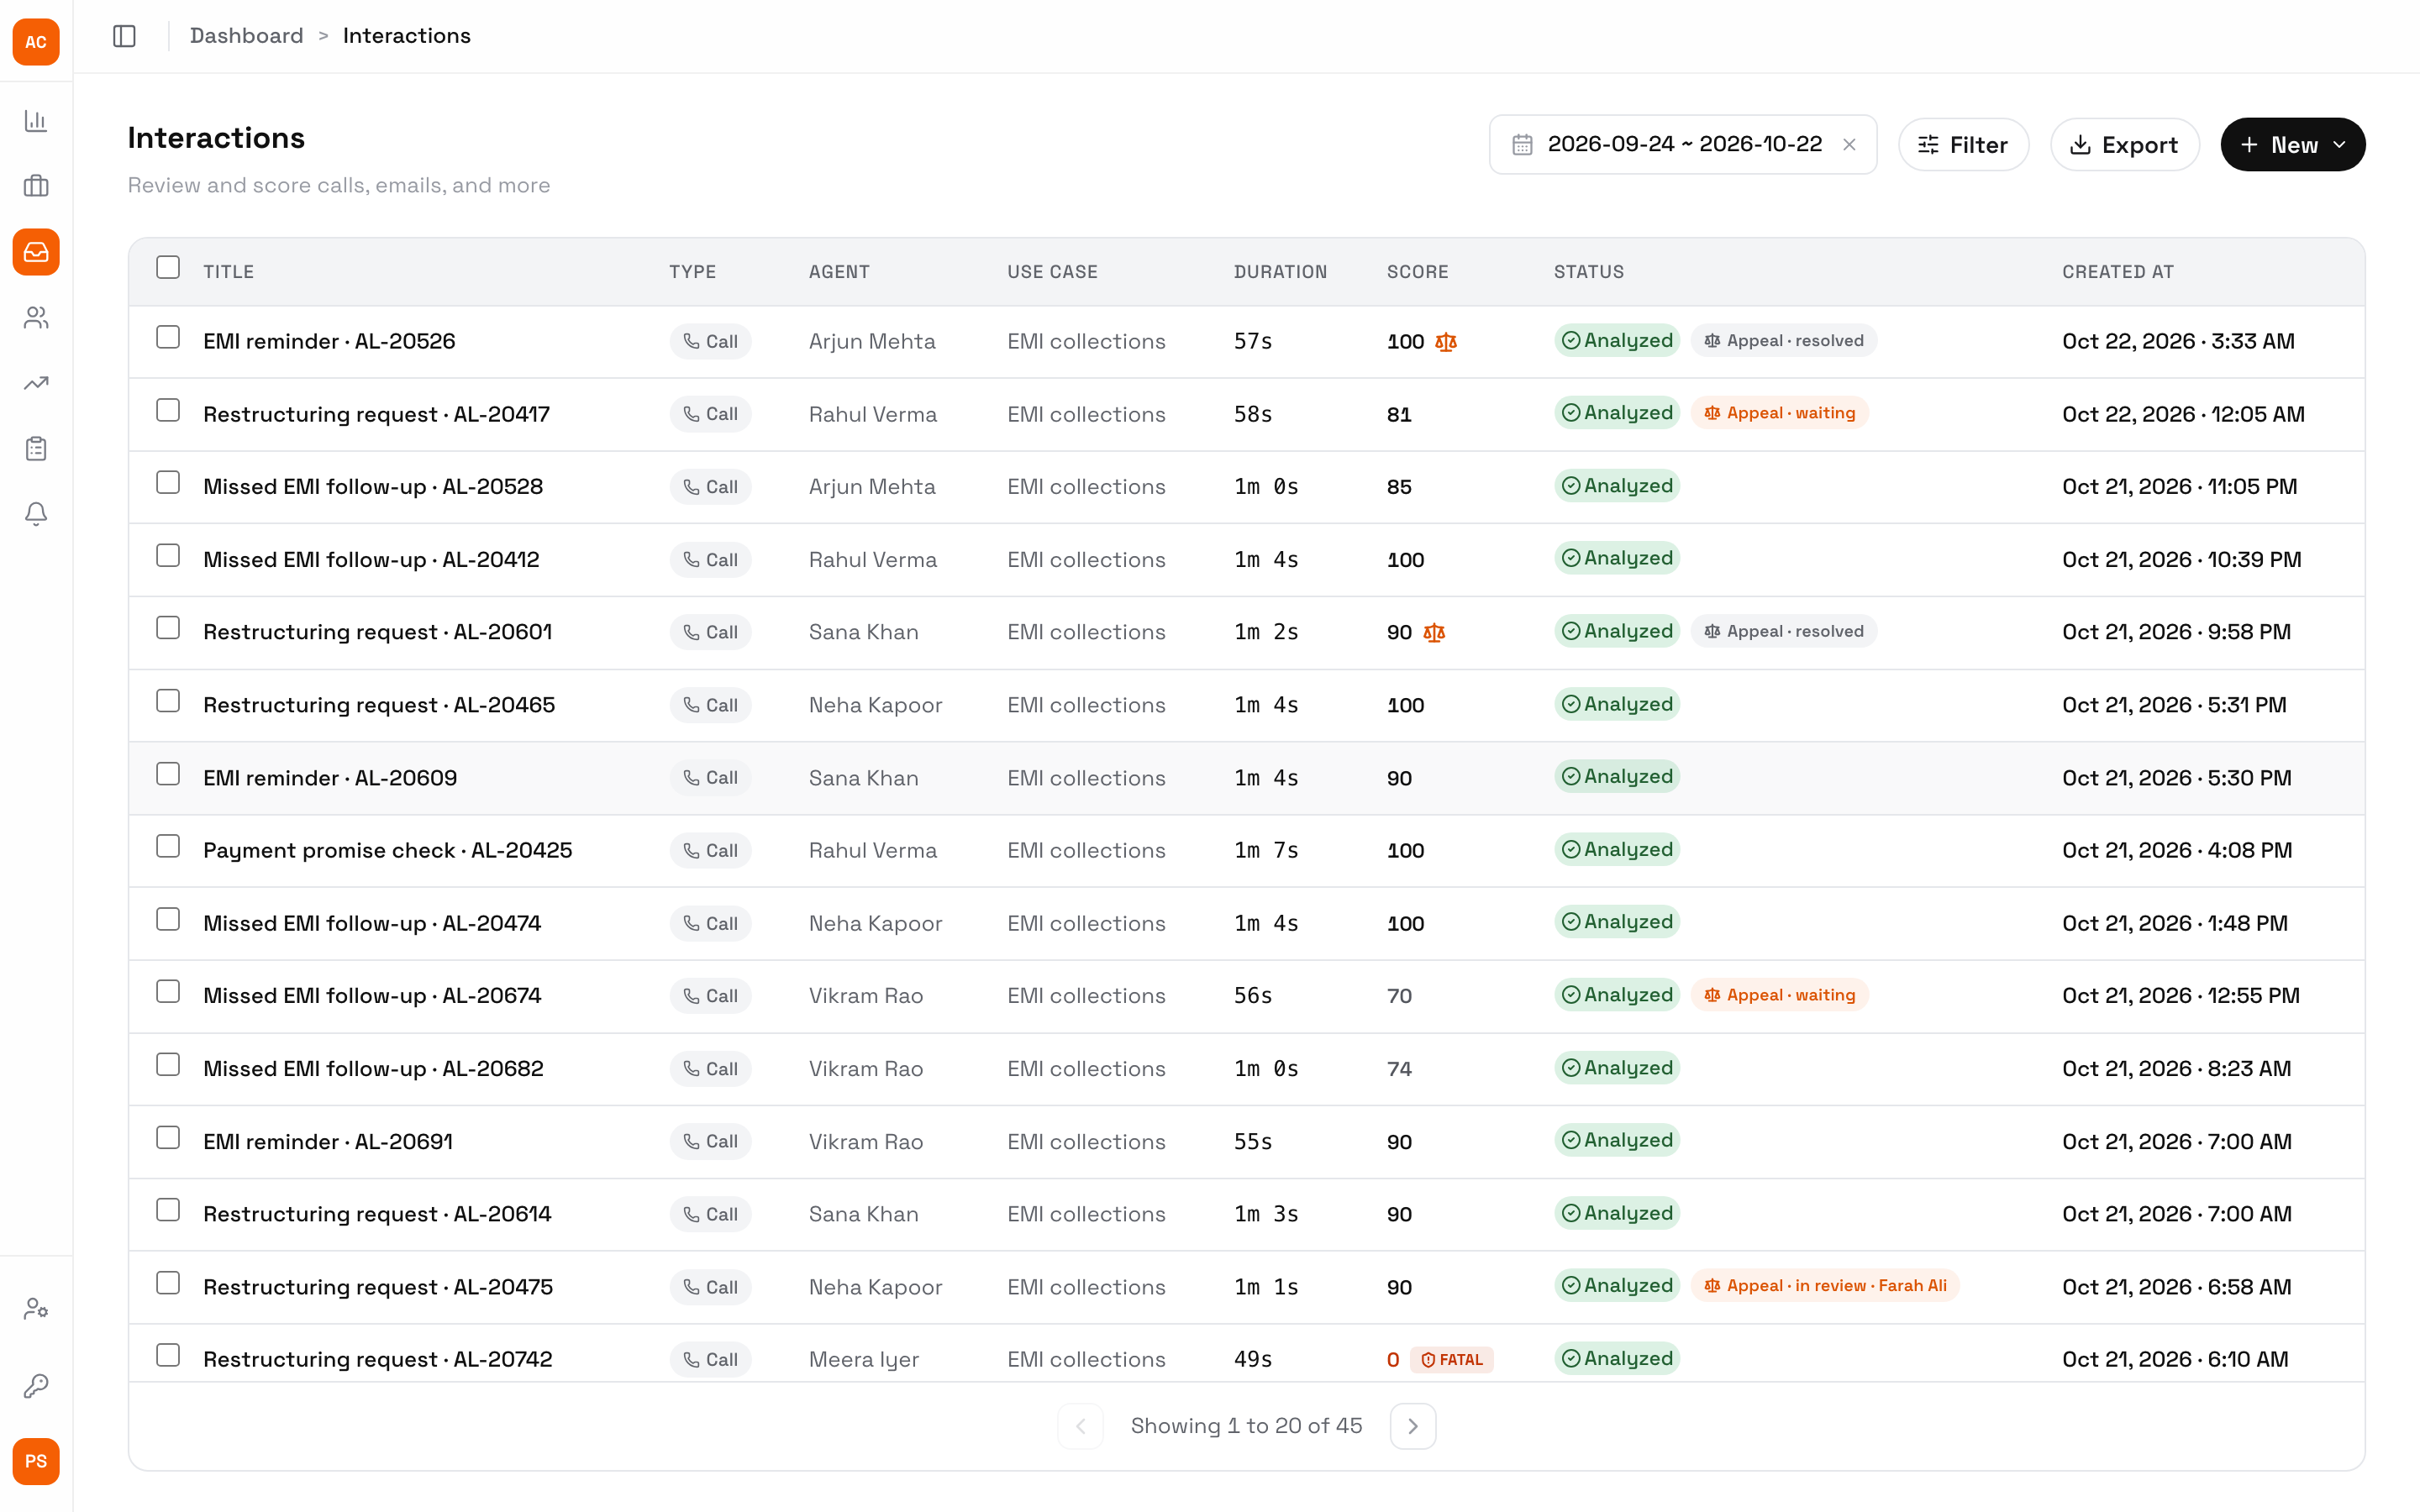Click the Interactions breadcrumb
This screenshot has width=2420, height=1512.
coord(406,36)
